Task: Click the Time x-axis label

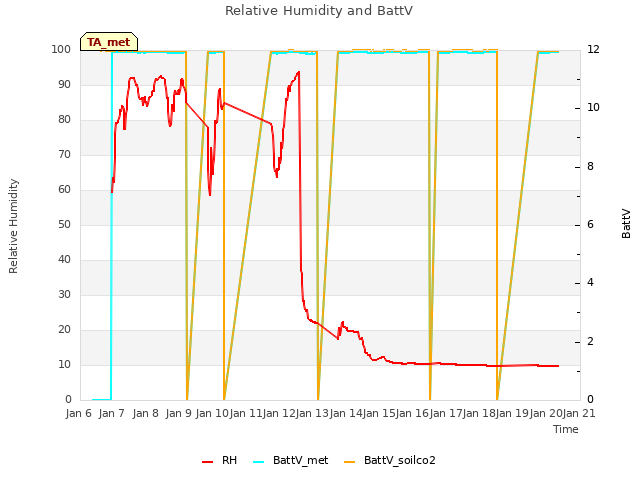Action: (566, 429)
